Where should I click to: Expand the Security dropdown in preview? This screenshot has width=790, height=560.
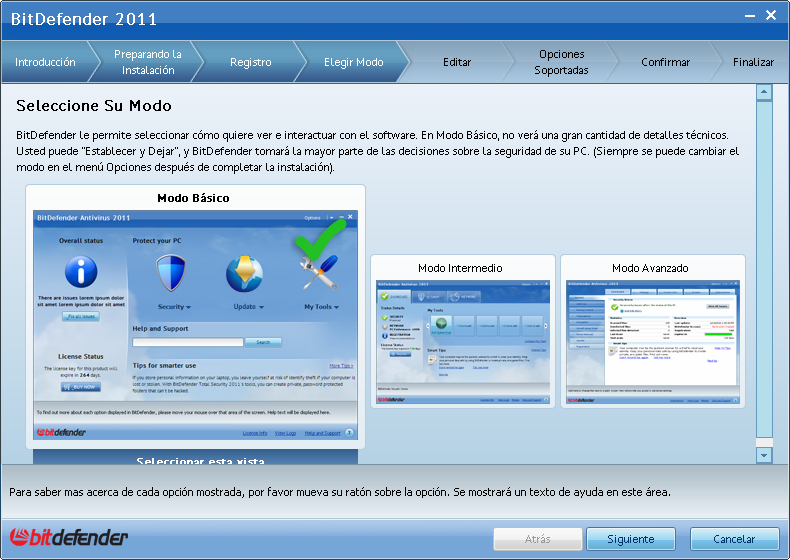coord(174,306)
